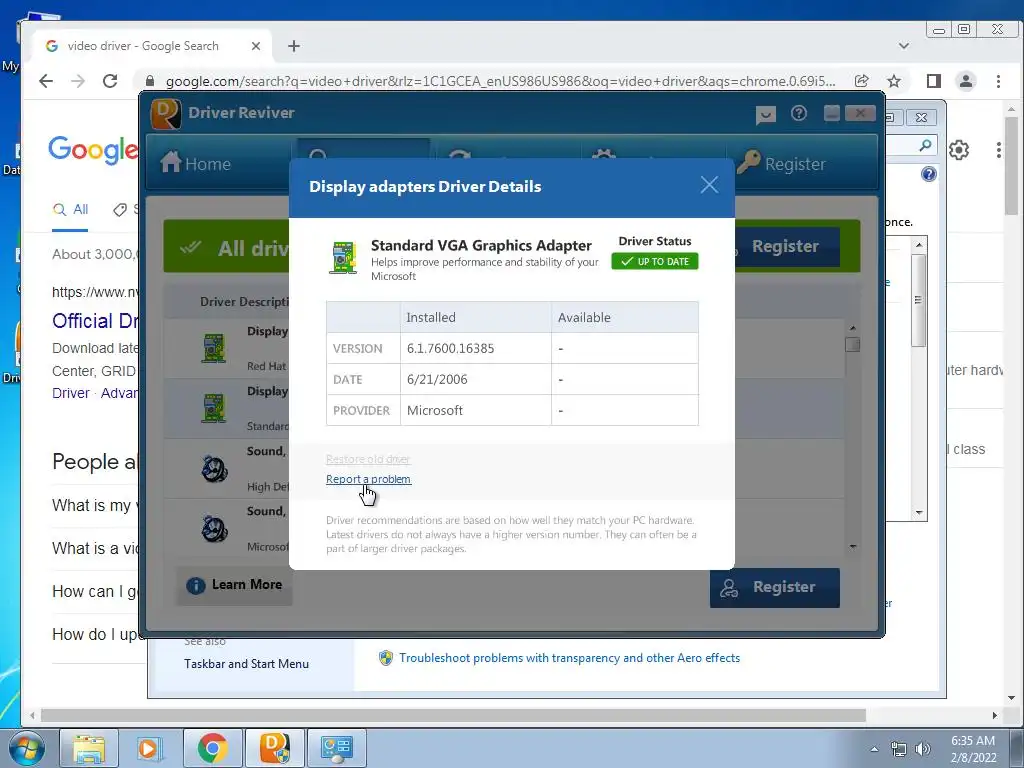Close the video driver Google Search tab
This screenshot has height=768, width=1024.
click(x=256, y=46)
